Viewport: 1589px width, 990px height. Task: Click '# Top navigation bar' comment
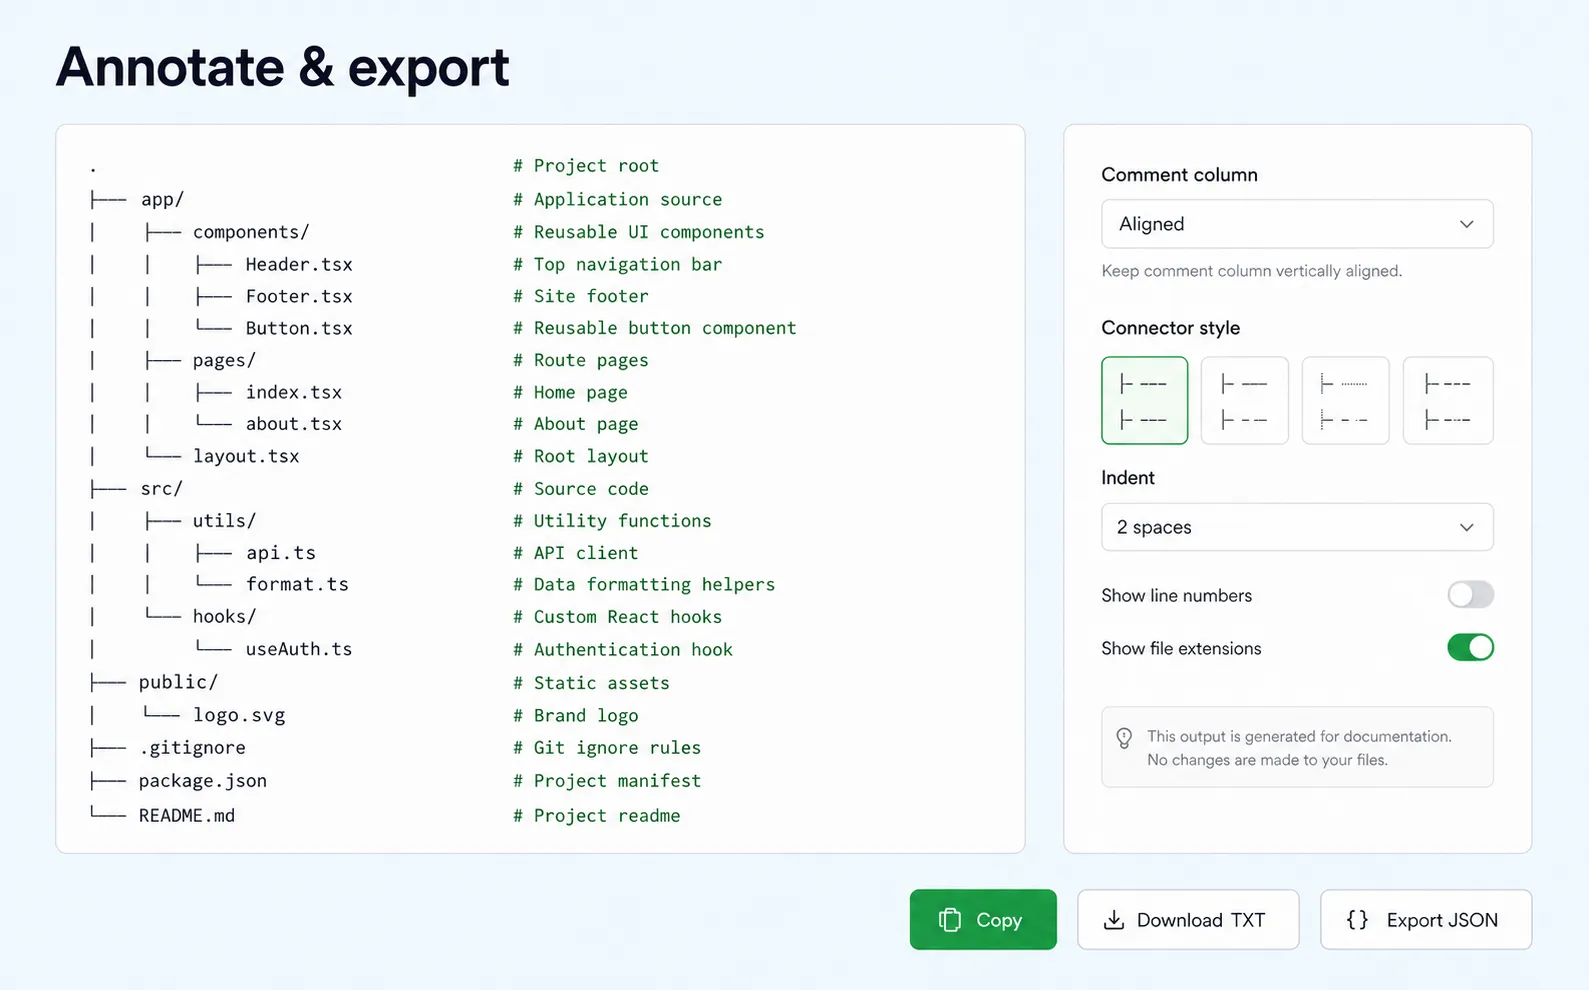tap(617, 264)
